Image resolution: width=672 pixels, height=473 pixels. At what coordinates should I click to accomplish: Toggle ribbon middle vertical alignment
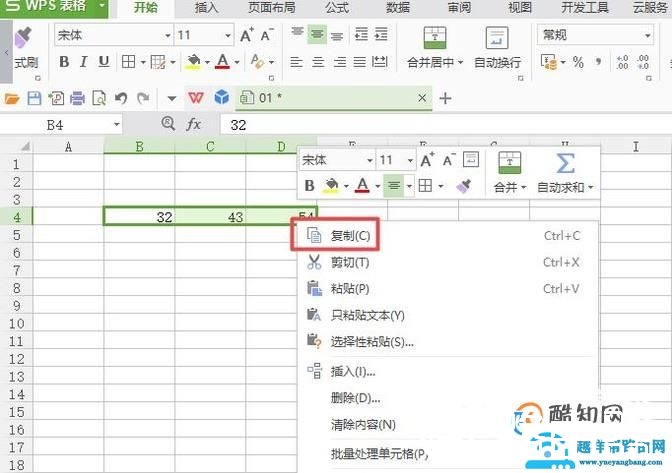click(x=317, y=34)
